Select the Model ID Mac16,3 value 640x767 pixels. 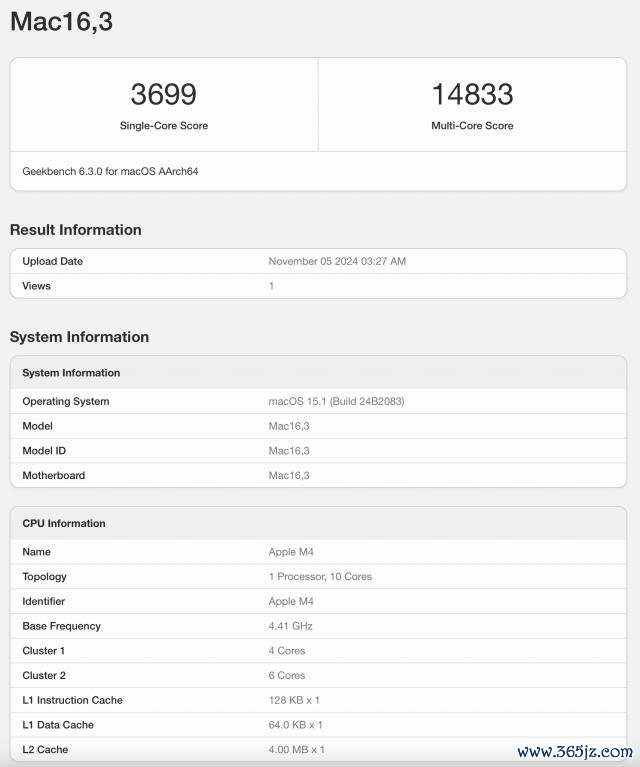point(289,451)
